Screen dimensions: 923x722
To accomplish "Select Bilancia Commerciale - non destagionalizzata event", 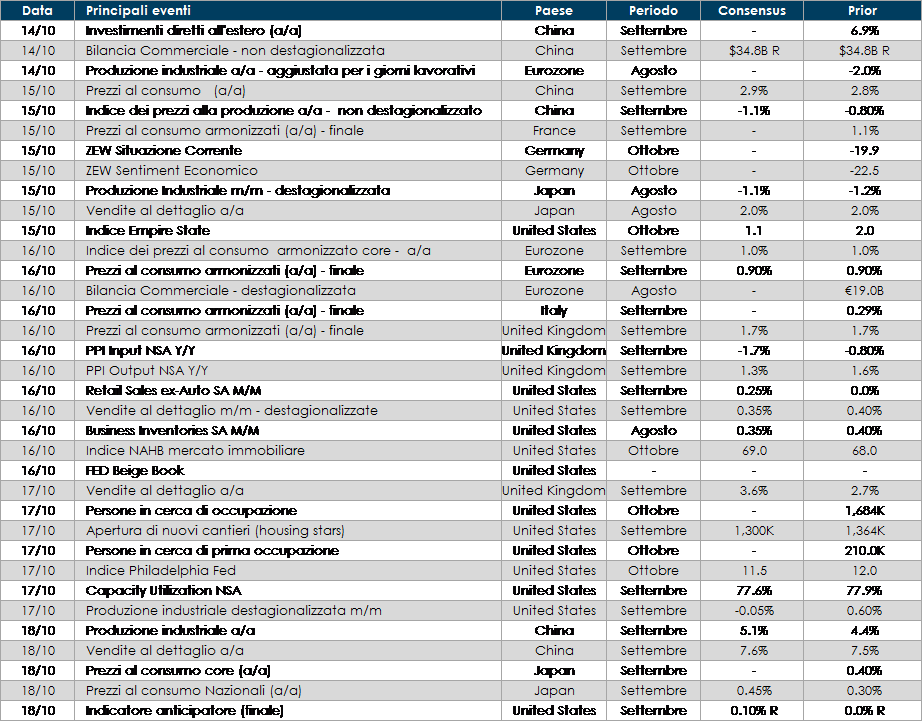I will (x=235, y=51).
